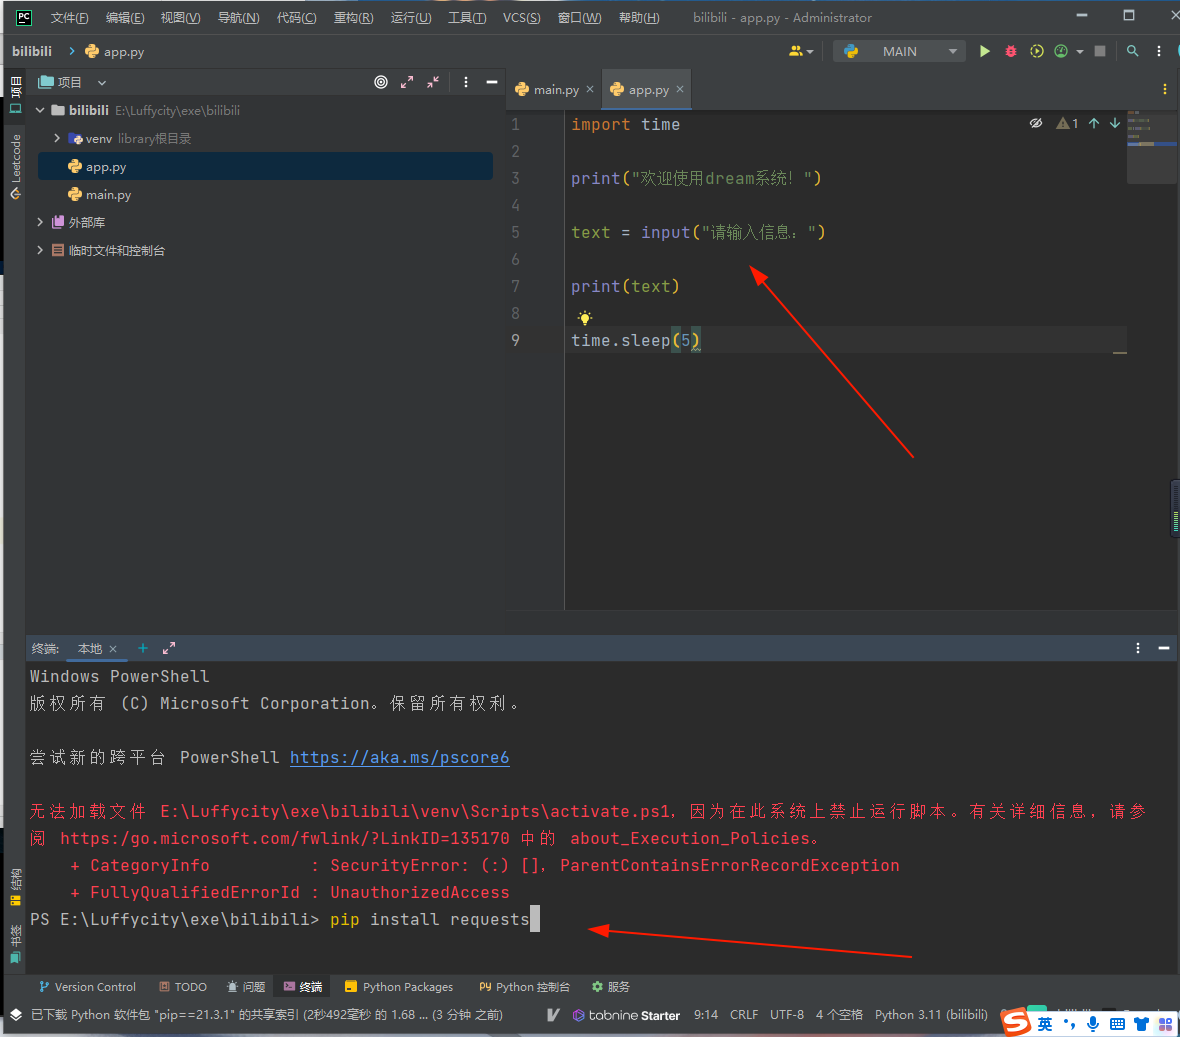Switch to the main.py editor tab

tap(555, 90)
